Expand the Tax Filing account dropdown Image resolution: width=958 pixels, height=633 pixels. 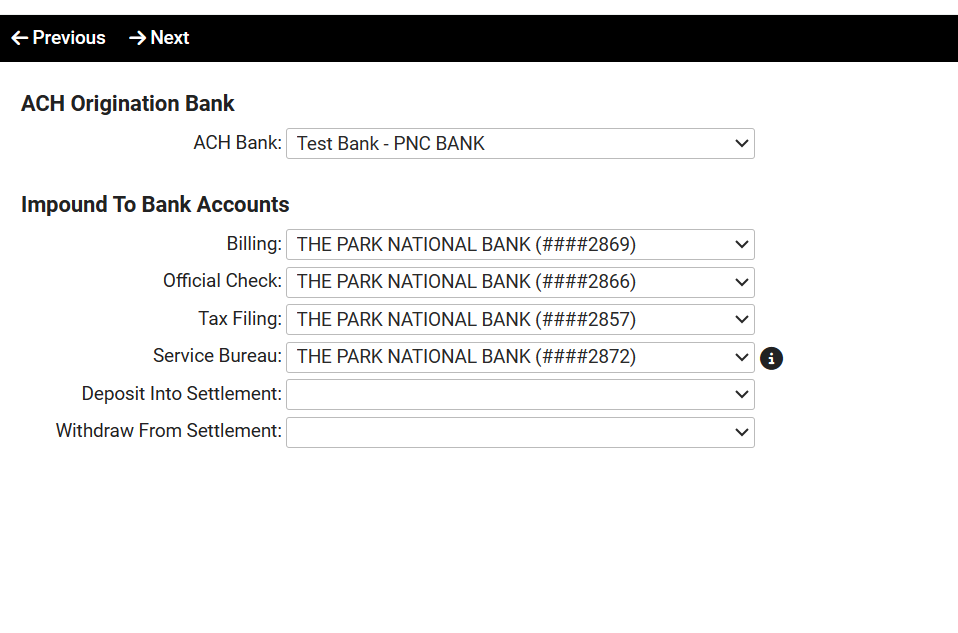tap(520, 320)
